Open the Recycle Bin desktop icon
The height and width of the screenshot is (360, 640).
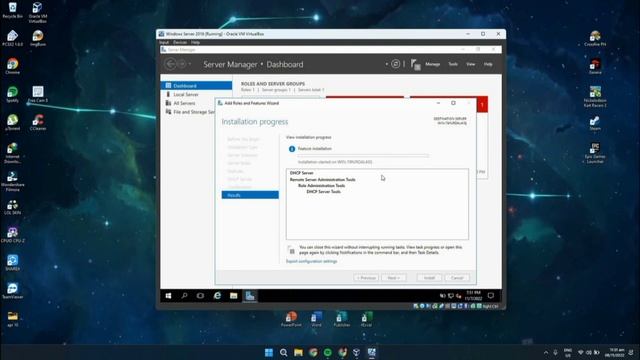click(12, 11)
